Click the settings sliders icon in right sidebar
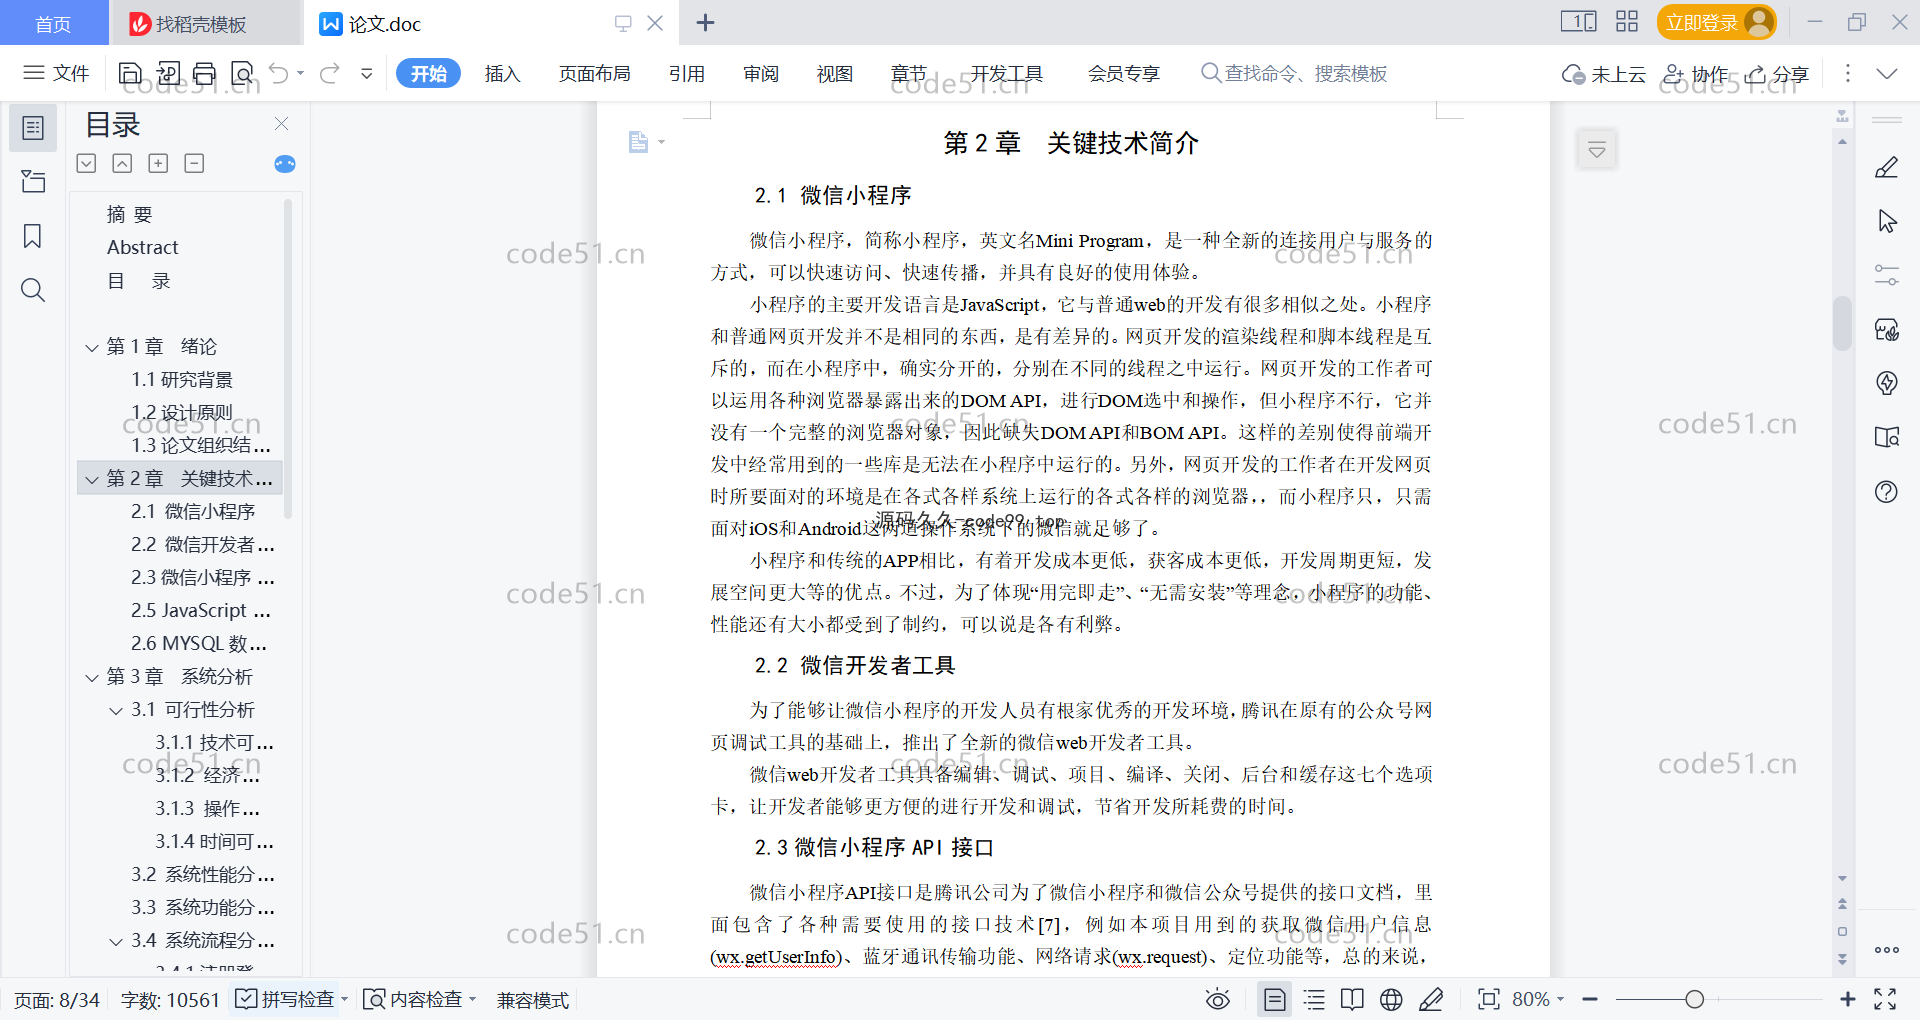 pyautogui.click(x=1887, y=275)
